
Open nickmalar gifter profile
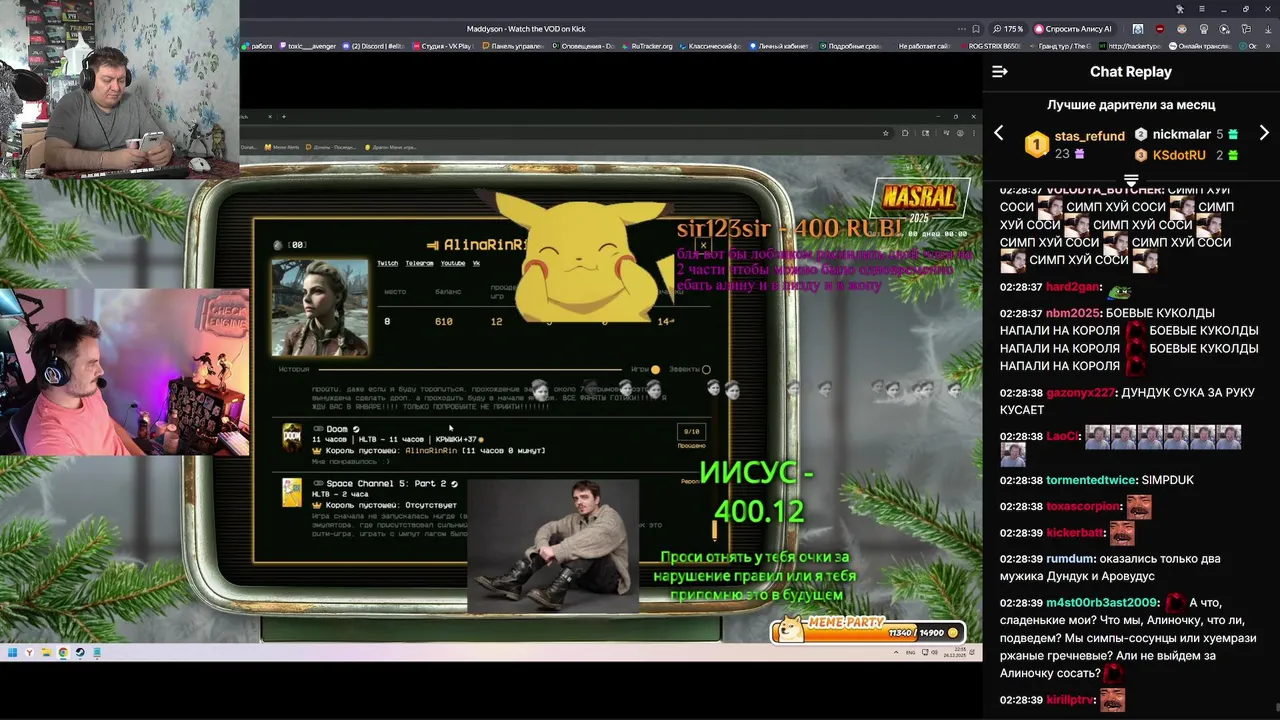1181,134
